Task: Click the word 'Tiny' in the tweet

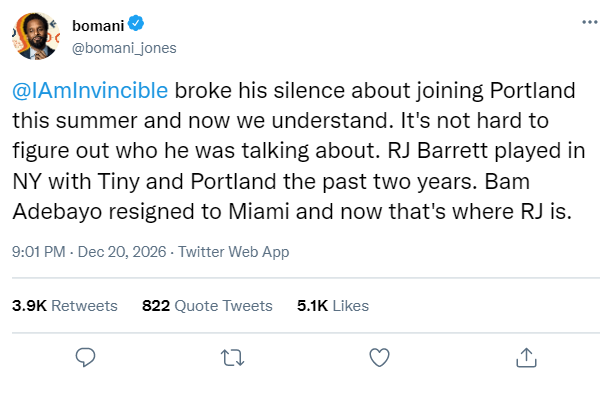Action: 119,182
